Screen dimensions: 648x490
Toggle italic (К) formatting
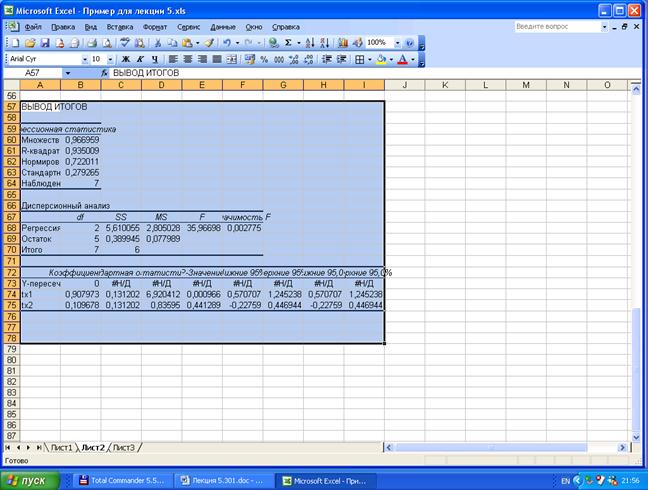140,59
